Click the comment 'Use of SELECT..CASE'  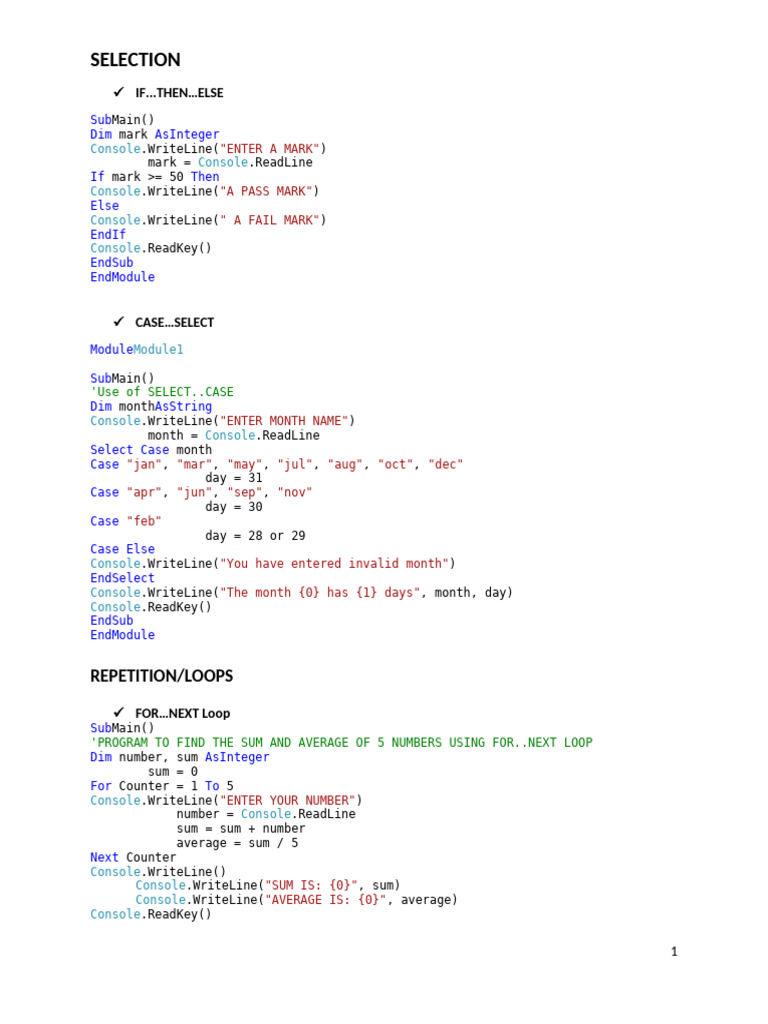click(162, 392)
